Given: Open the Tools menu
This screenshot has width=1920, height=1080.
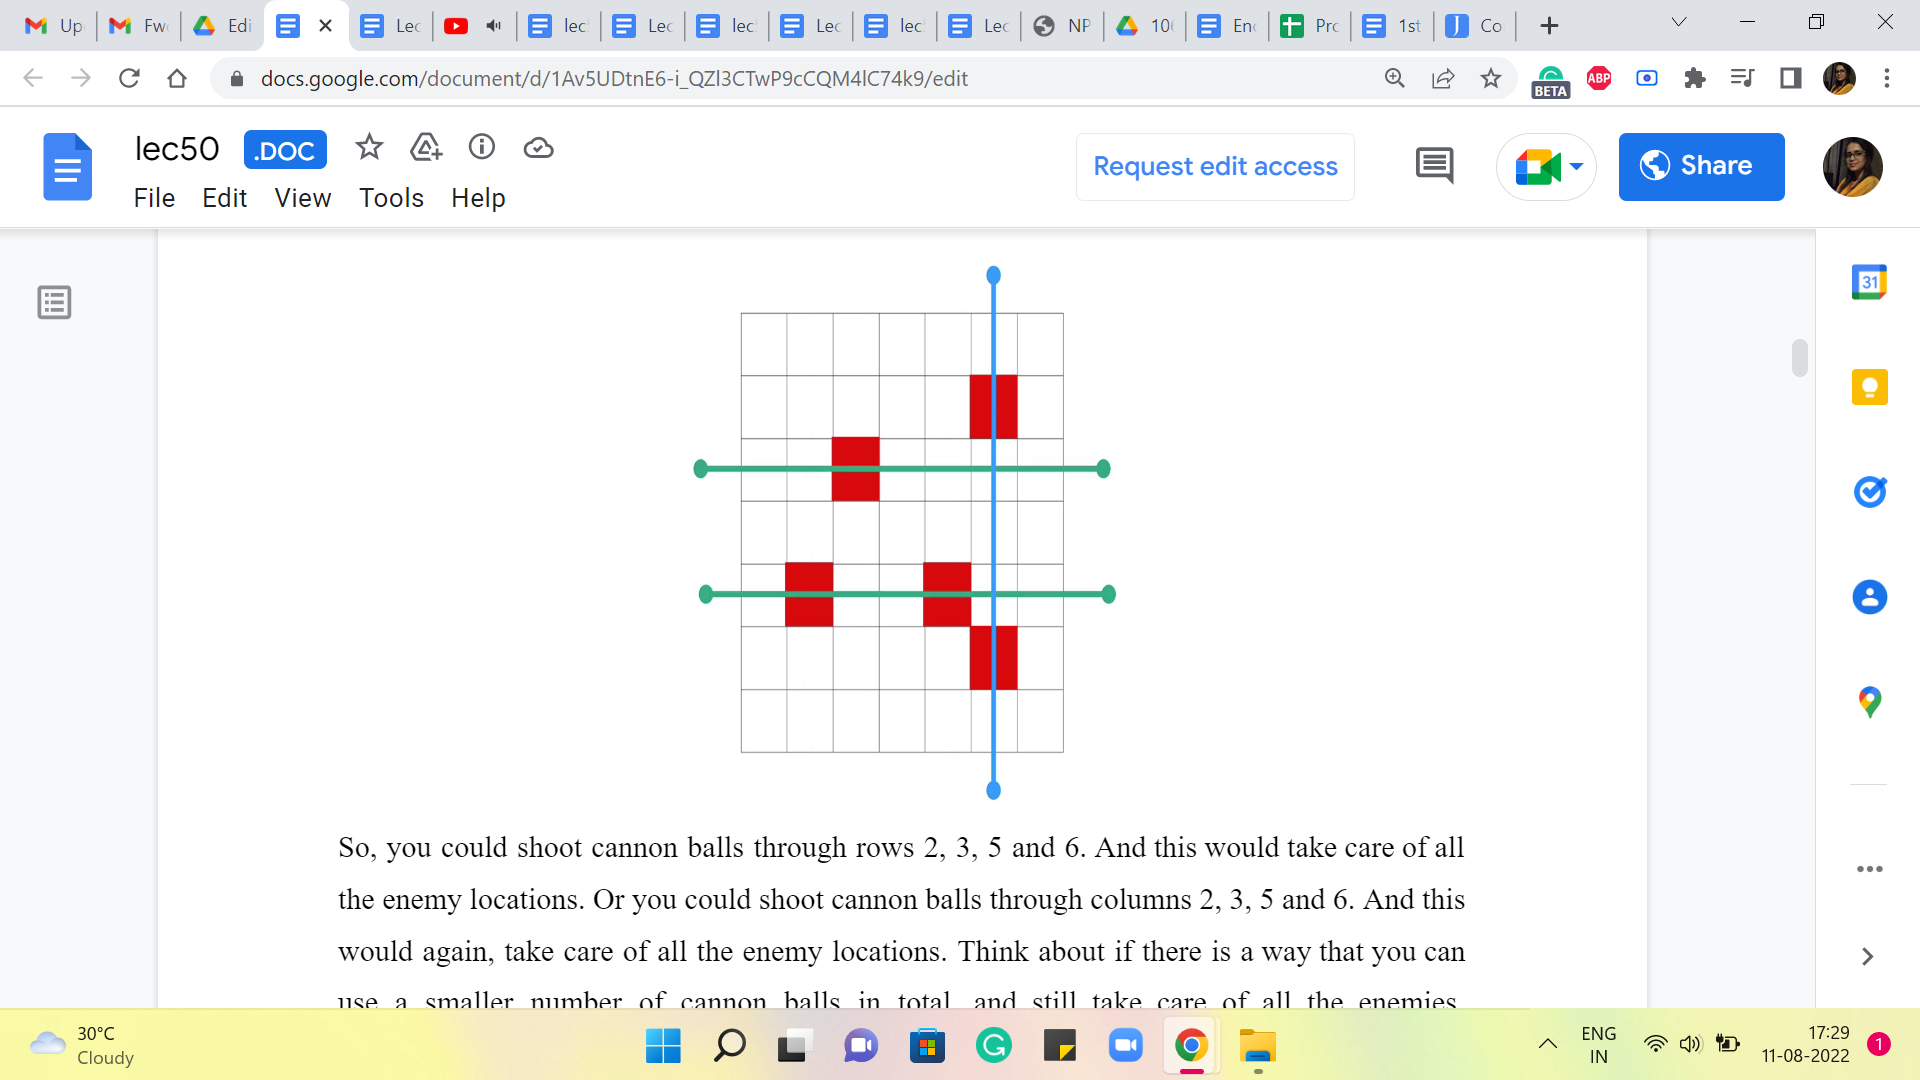Looking at the screenshot, I should pyautogui.click(x=391, y=198).
